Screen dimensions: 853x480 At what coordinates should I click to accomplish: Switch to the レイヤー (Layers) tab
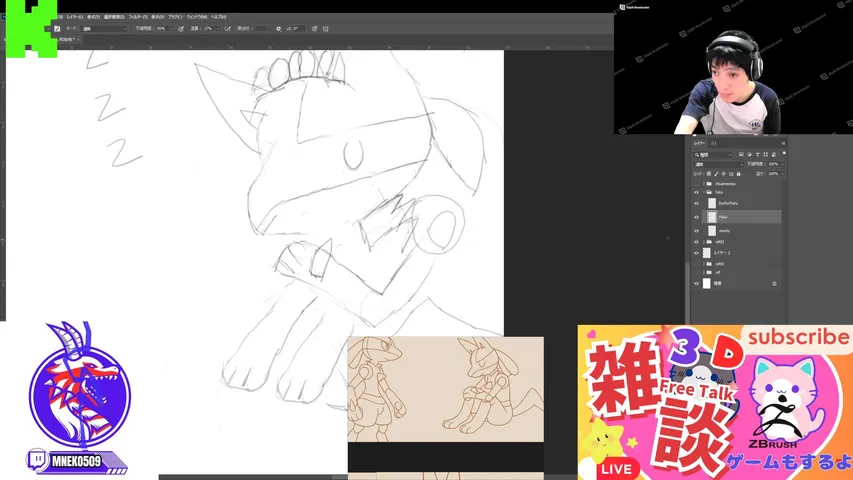699,143
